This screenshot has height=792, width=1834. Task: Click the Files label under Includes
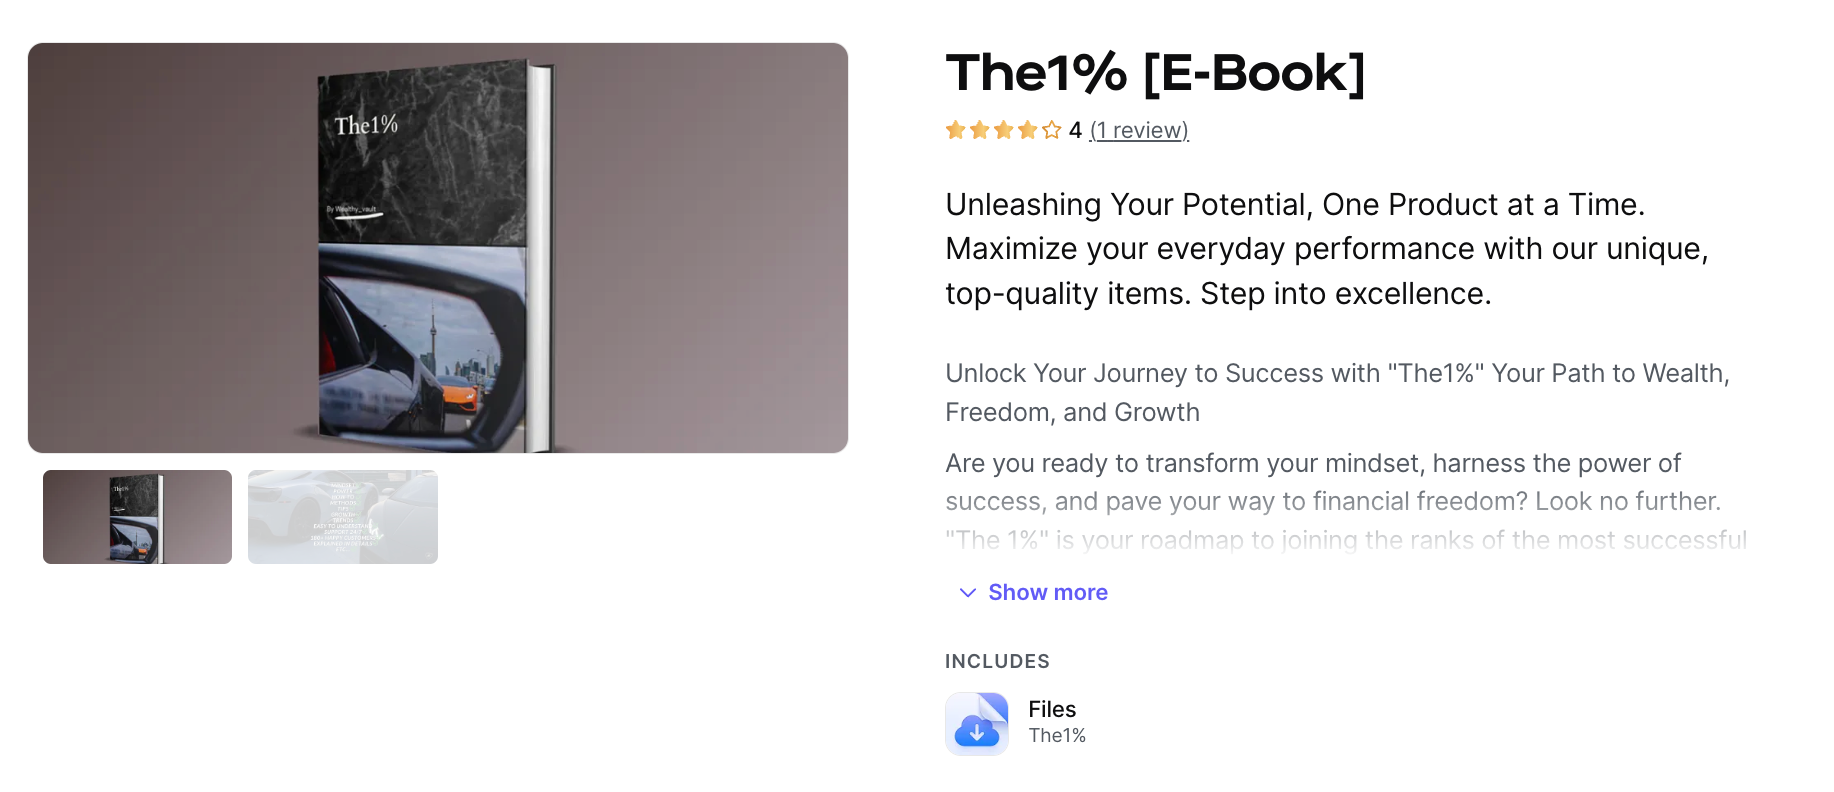click(x=1051, y=708)
